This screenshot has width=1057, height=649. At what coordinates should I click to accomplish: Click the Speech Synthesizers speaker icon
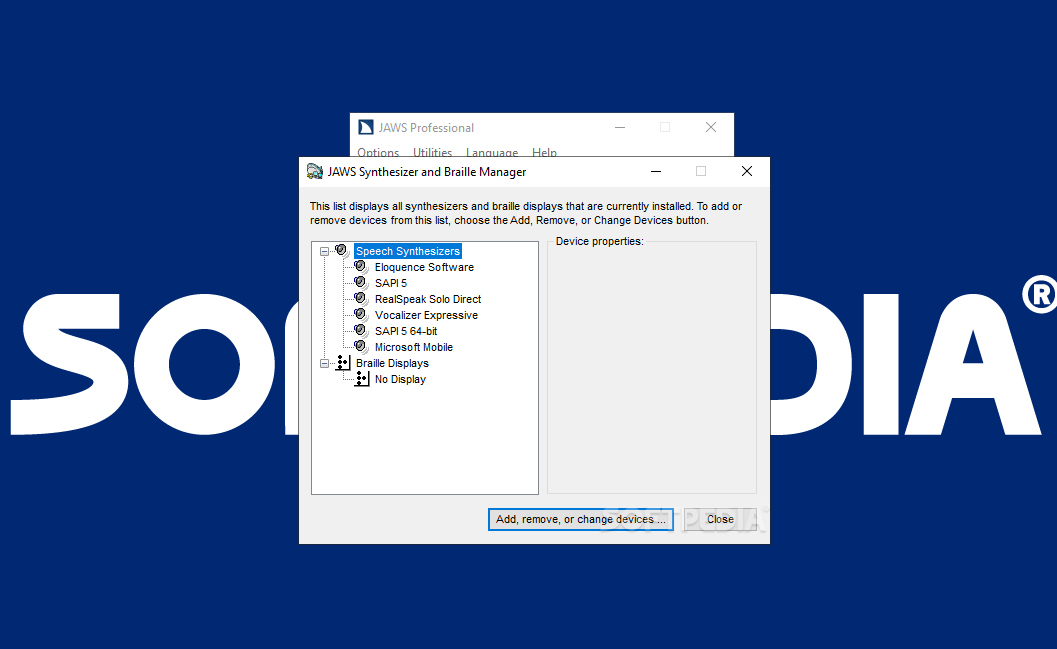coord(342,251)
